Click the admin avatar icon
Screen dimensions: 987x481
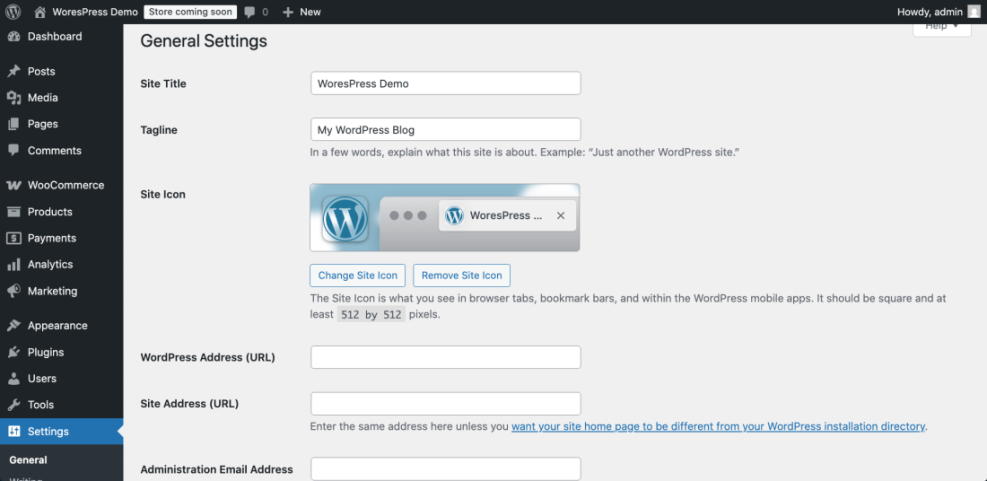974,12
